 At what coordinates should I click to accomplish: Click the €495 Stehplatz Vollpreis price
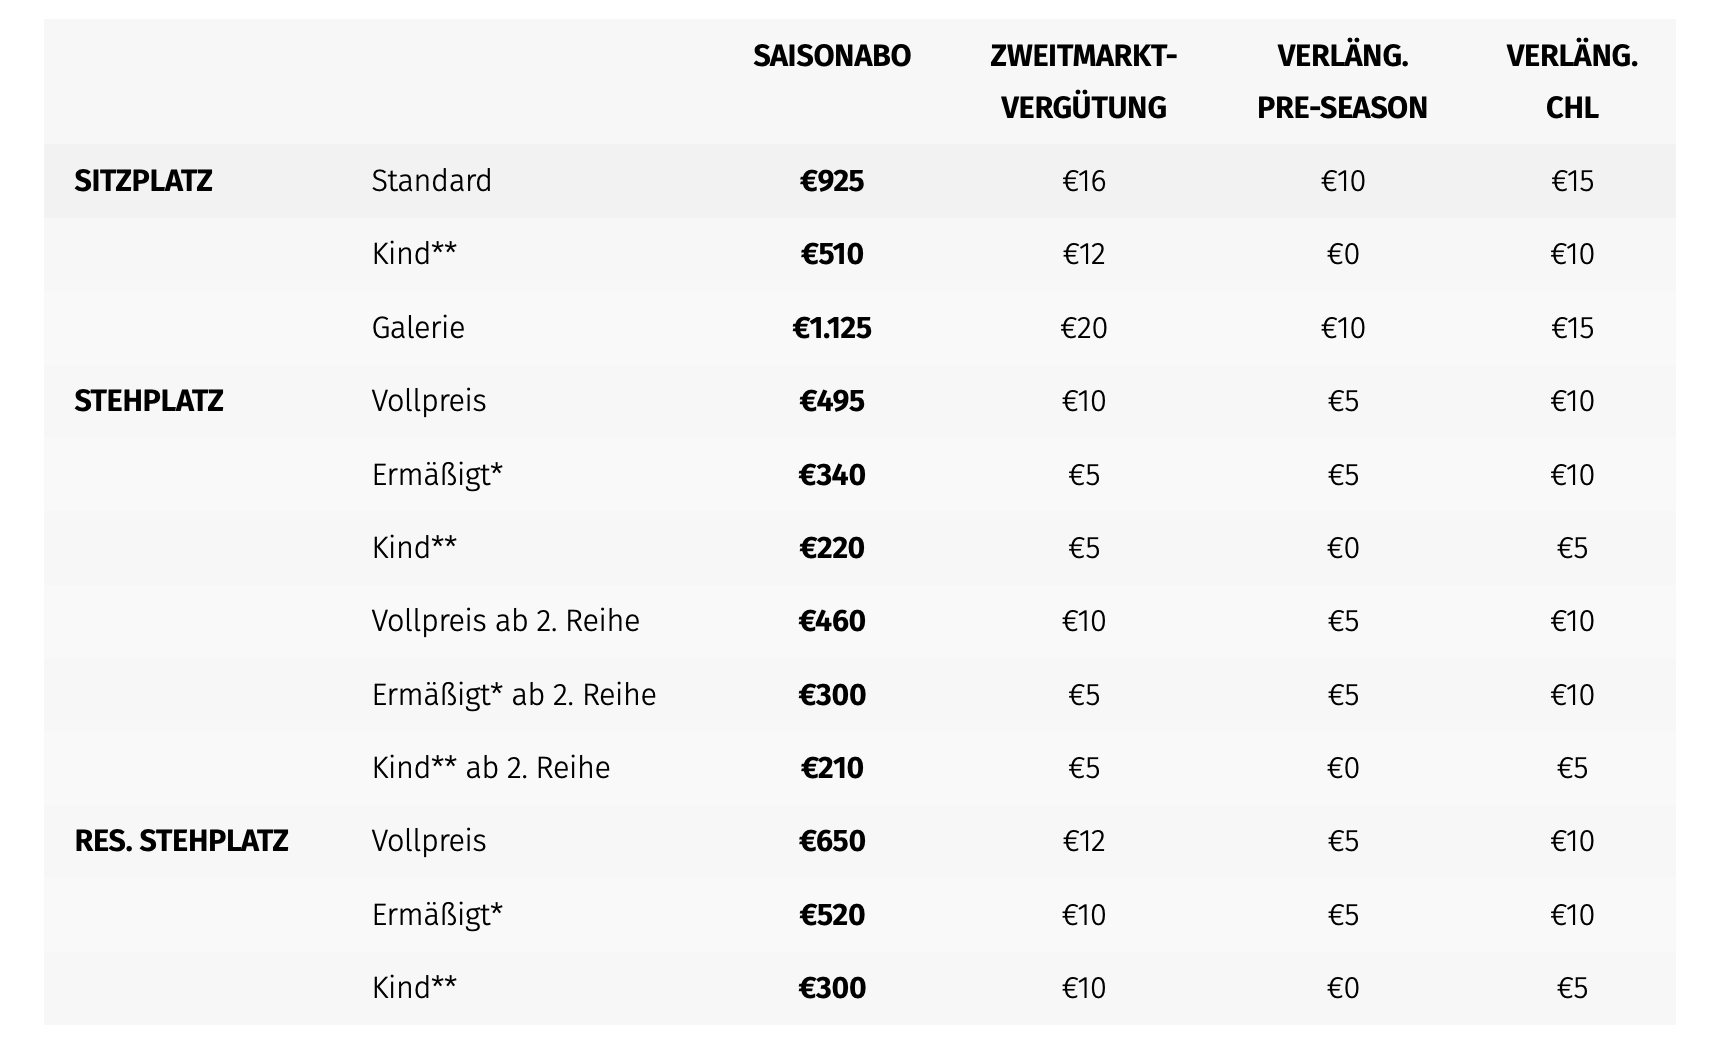[832, 401]
